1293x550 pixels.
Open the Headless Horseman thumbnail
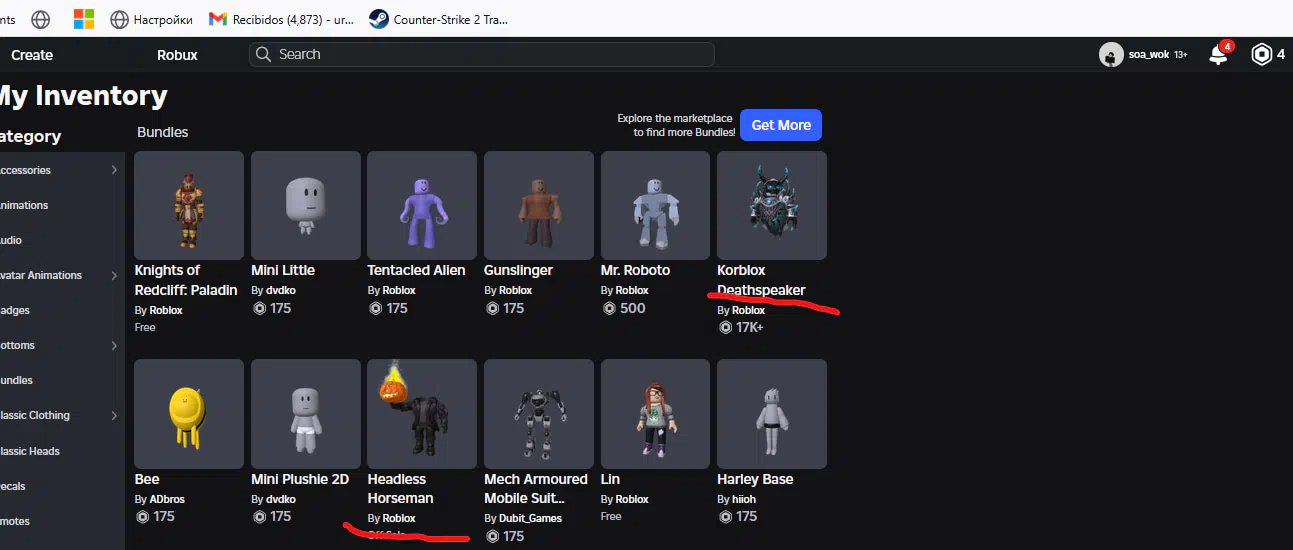pos(422,414)
